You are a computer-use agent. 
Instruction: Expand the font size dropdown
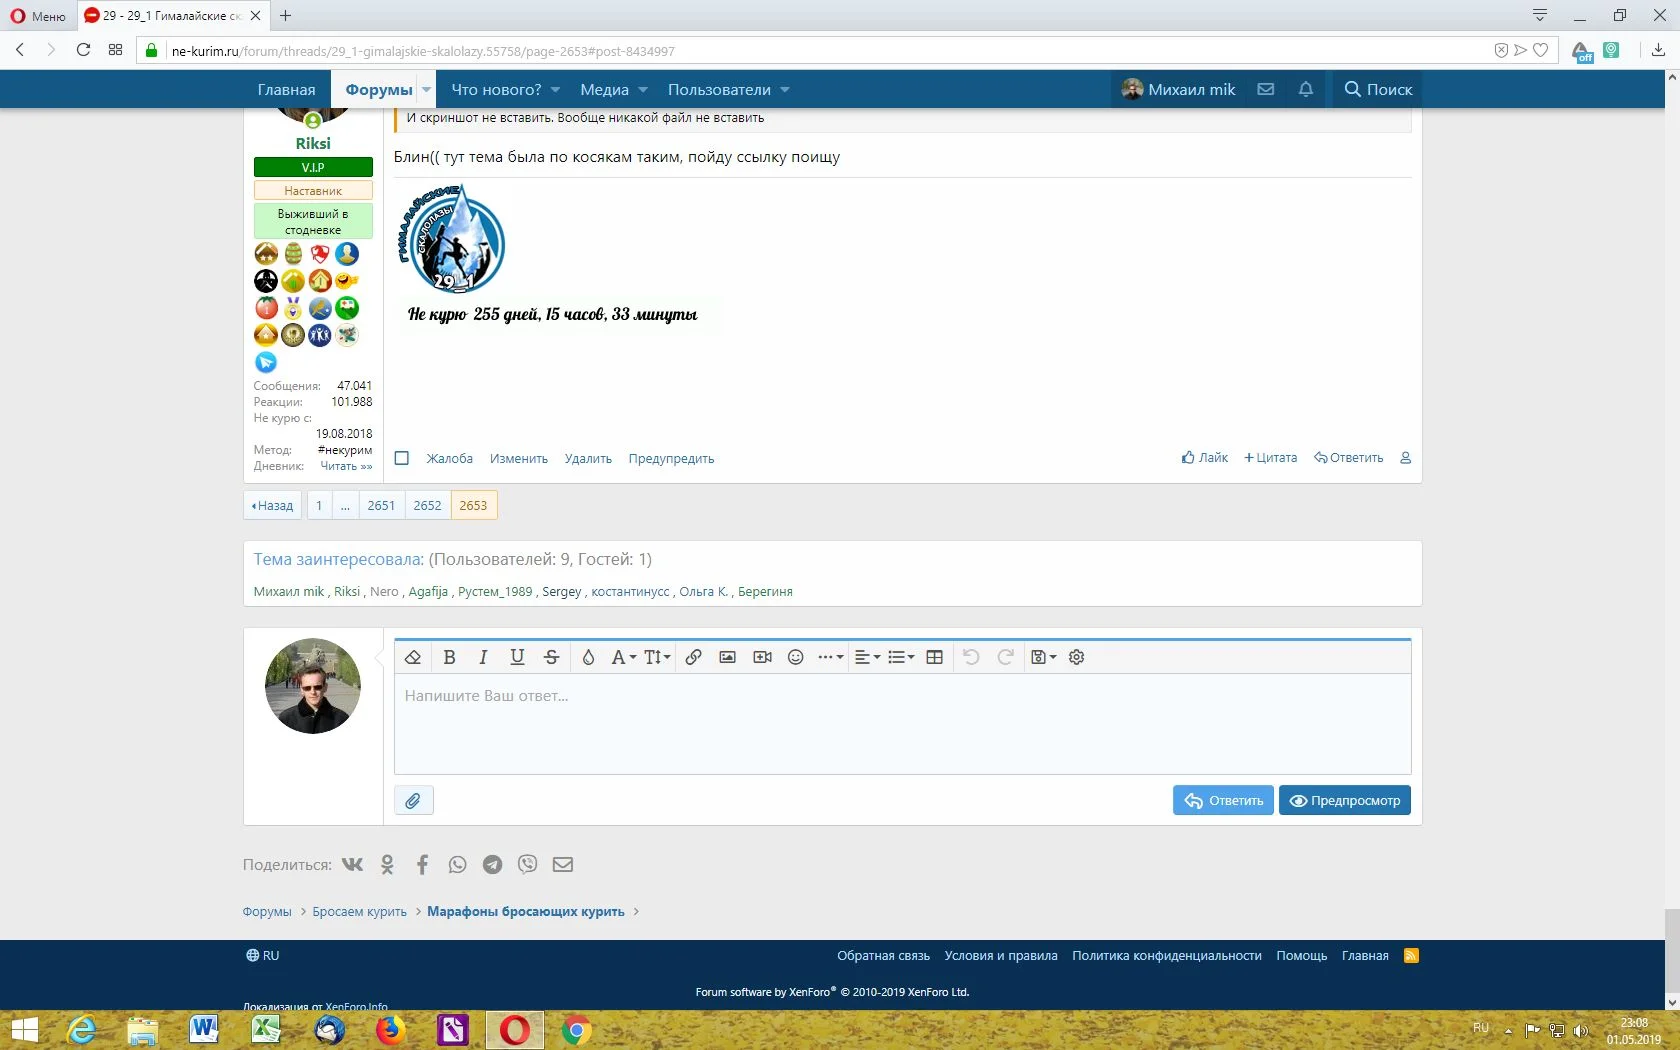pyautogui.click(x=657, y=657)
